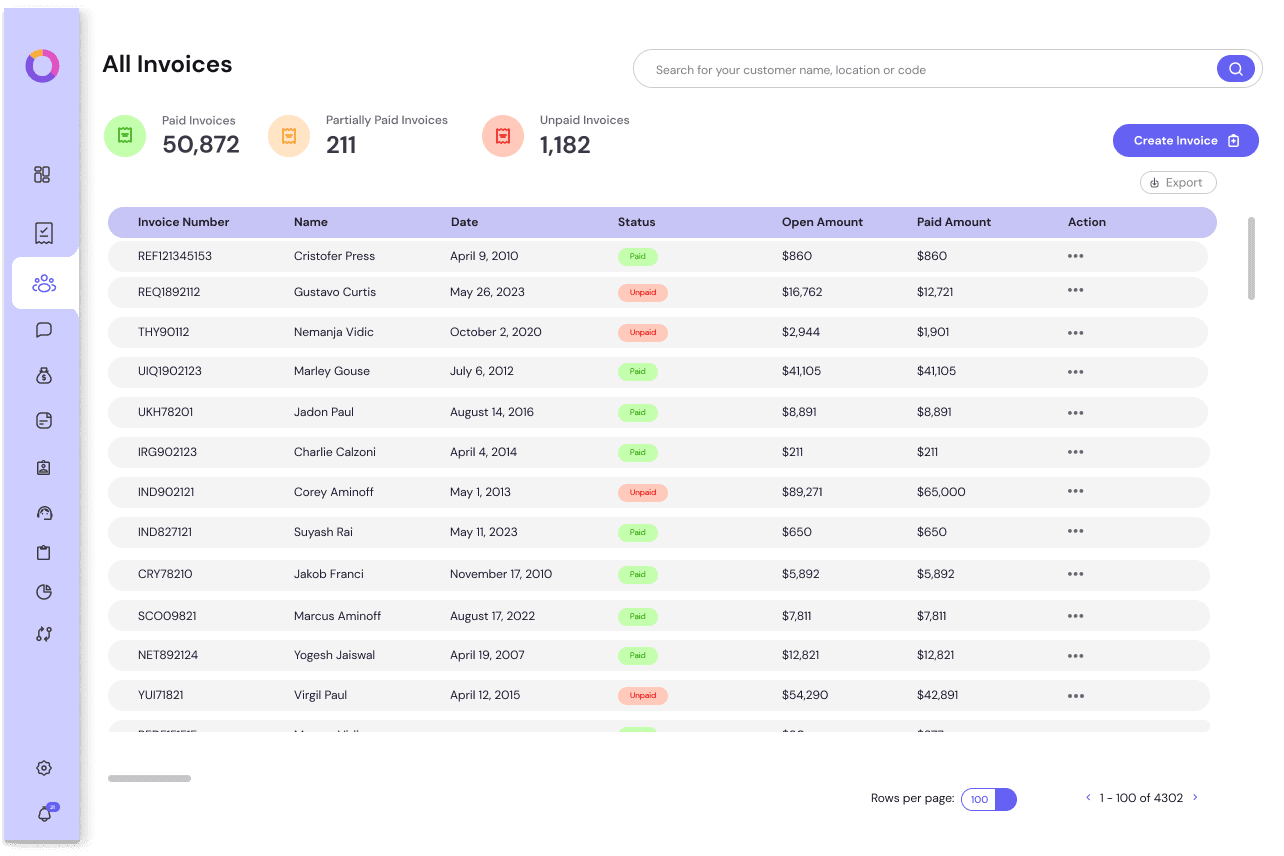Open the customers icon in the sidebar
The width and height of the screenshot is (1284, 856).
coord(44,283)
